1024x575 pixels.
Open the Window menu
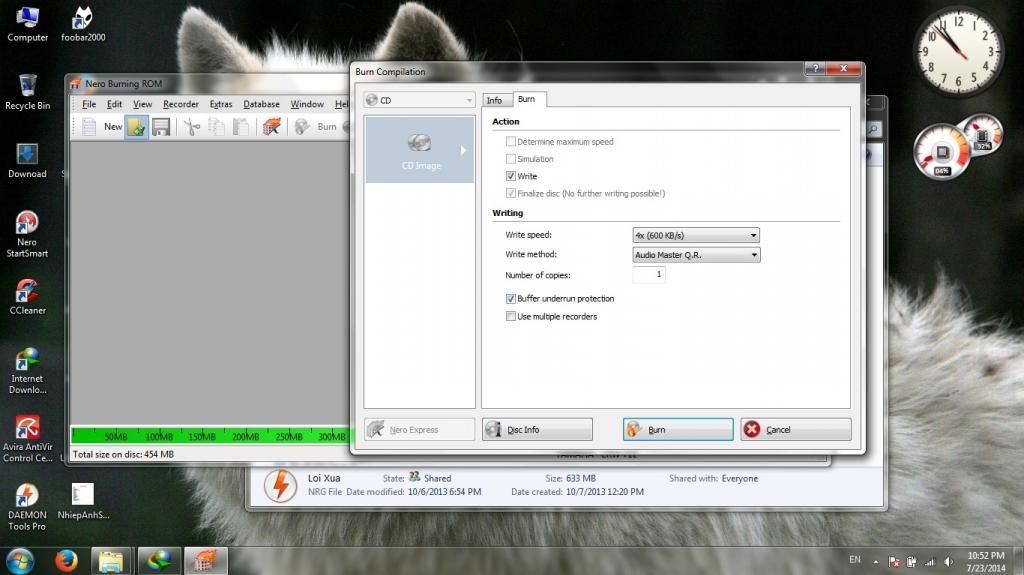307,105
